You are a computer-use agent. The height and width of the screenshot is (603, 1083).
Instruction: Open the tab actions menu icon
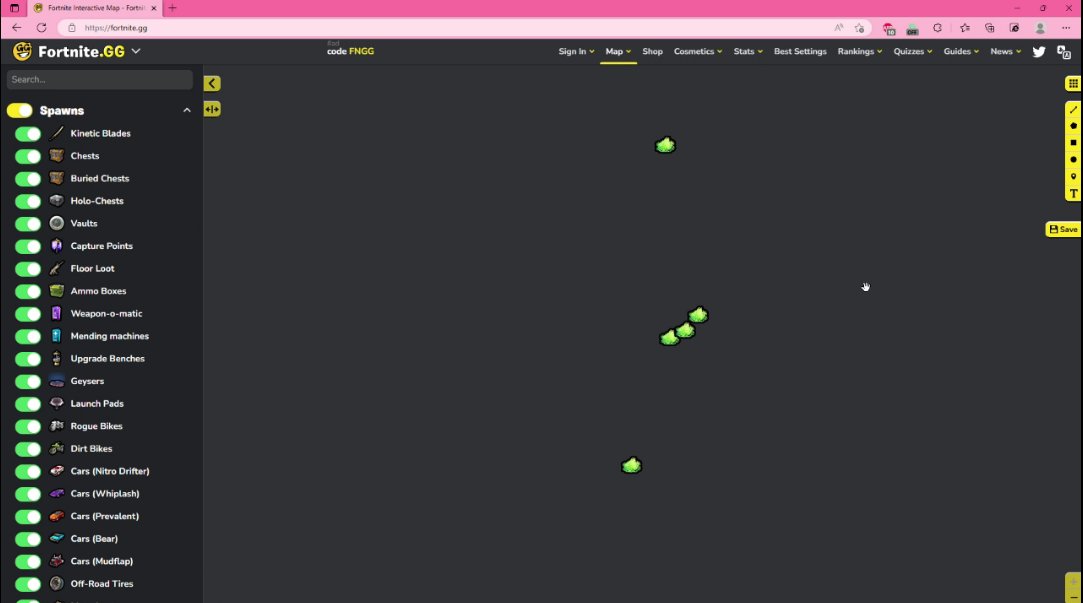(x=15, y=8)
